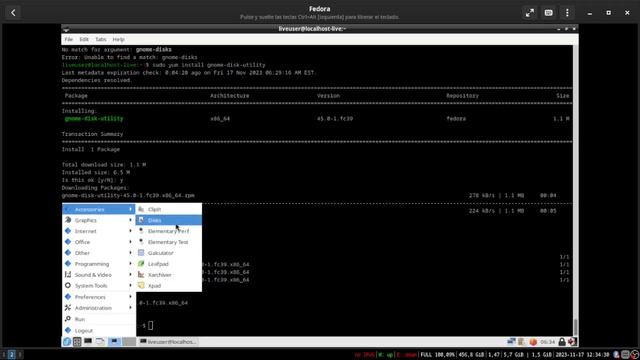Click the Internet category icon

pyautogui.click(x=68, y=231)
